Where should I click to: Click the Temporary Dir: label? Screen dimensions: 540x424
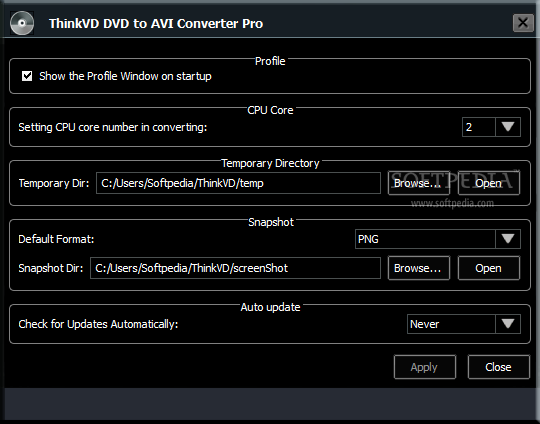[54, 183]
